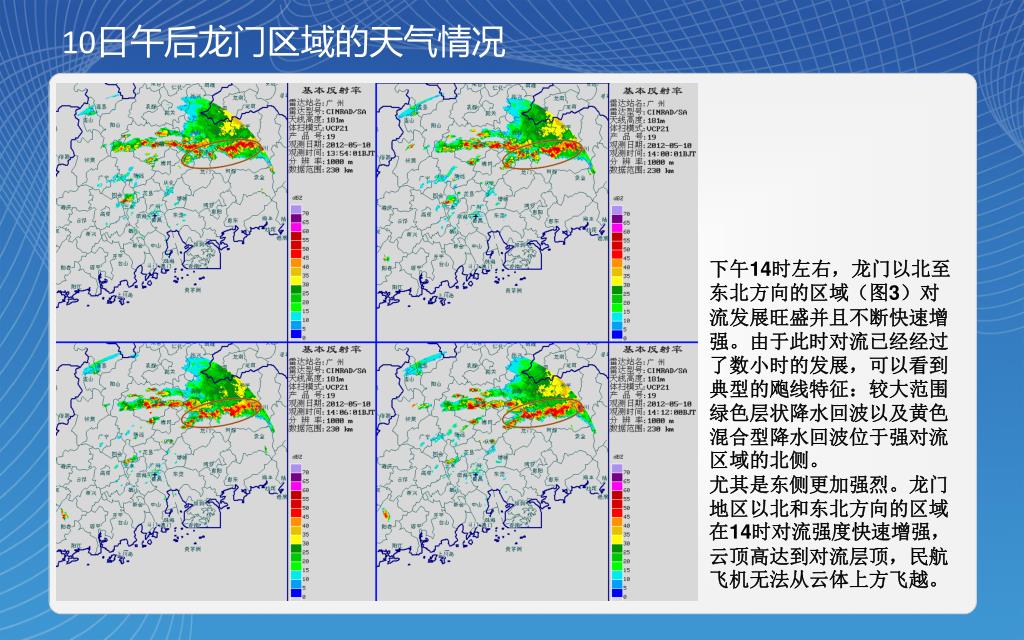
Task: Click the dBZ color scale in the 13:54 panel
Action: click(296, 272)
